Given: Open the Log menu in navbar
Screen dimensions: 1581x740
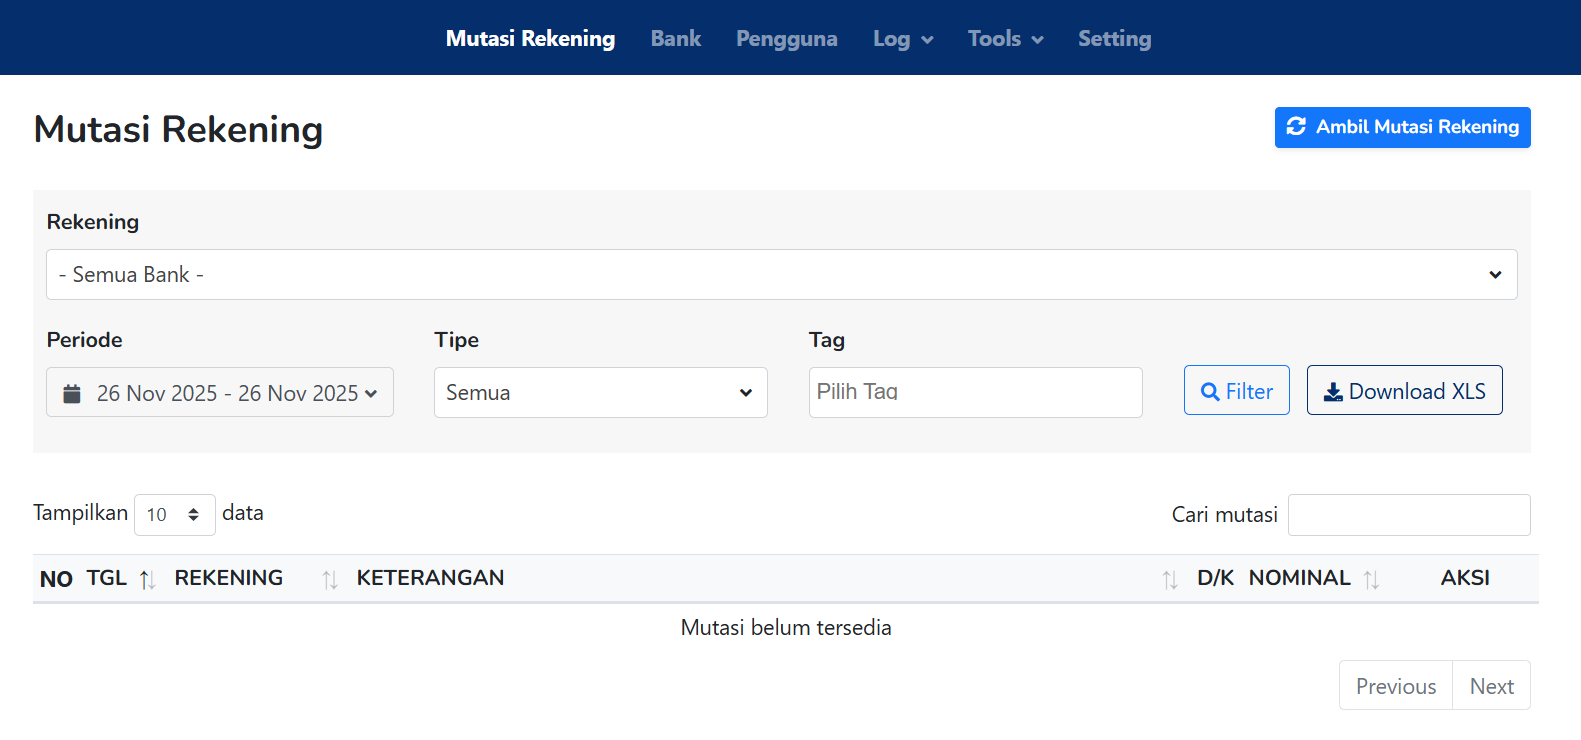Looking at the screenshot, I should 902,39.
